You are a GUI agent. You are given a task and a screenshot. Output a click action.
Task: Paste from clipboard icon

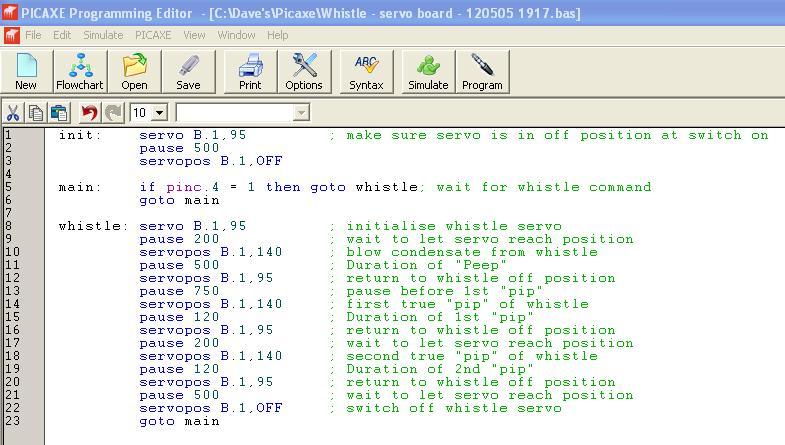pos(59,113)
